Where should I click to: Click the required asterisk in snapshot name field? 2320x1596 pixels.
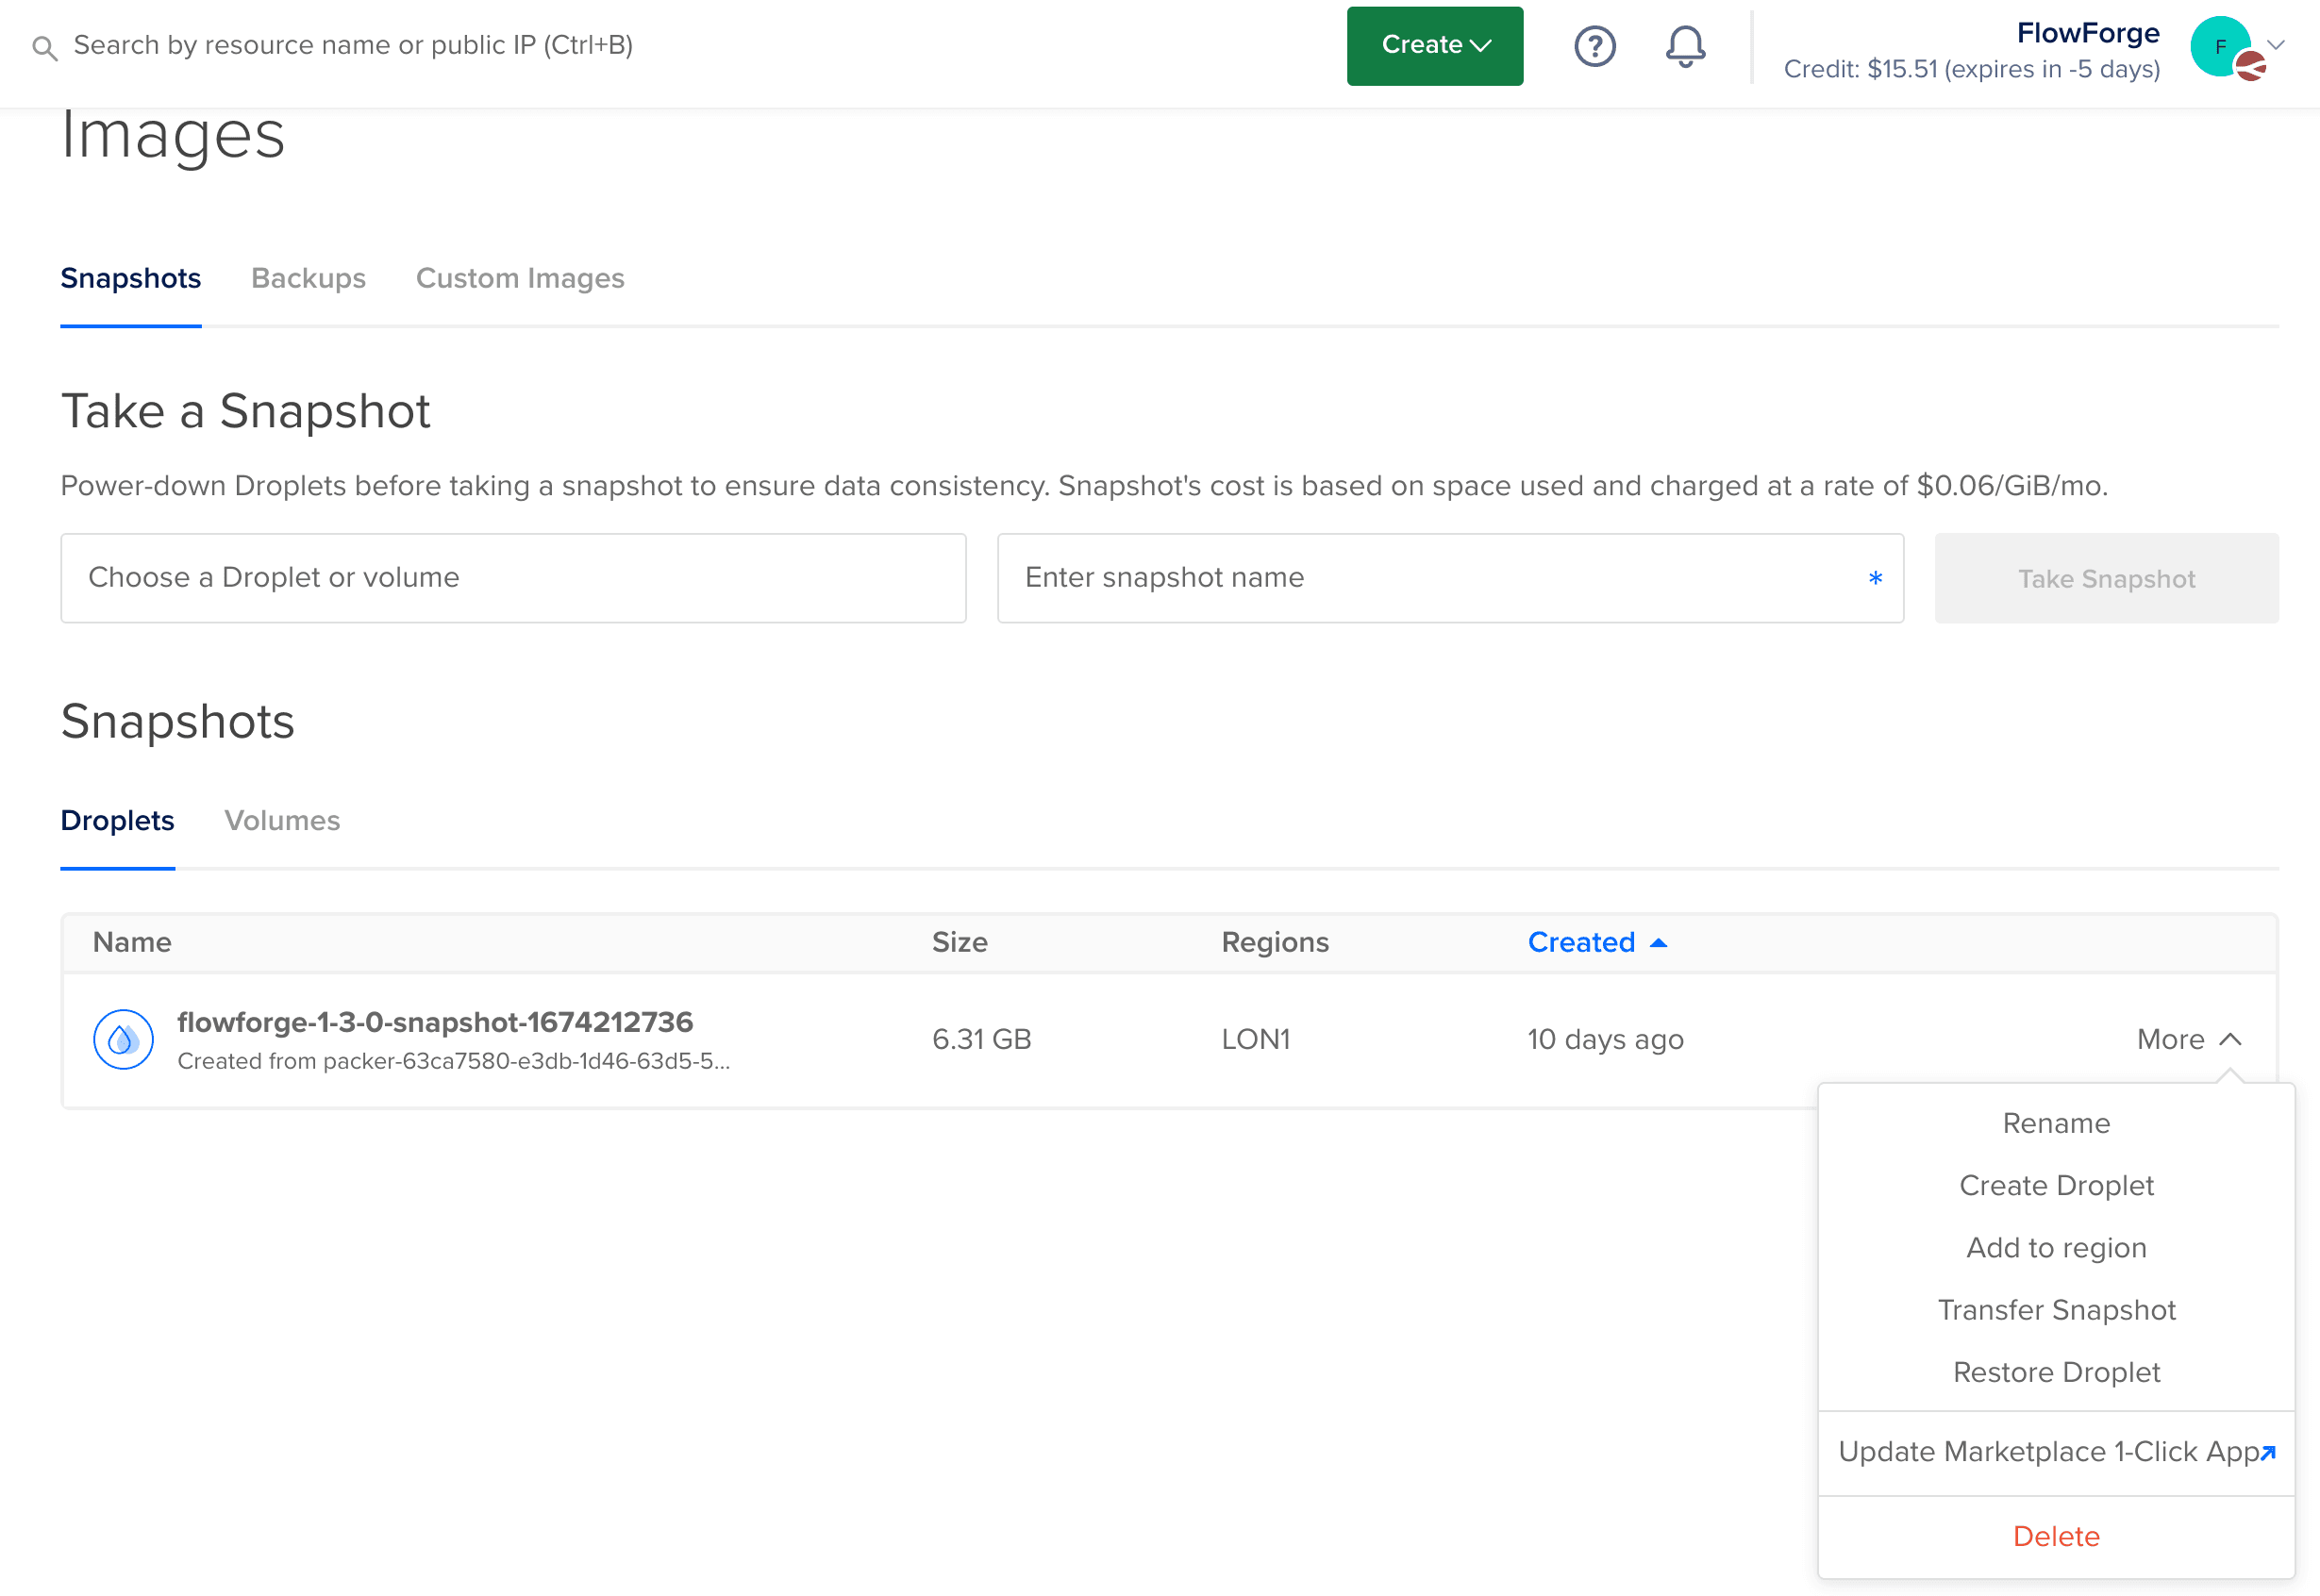1876,578
